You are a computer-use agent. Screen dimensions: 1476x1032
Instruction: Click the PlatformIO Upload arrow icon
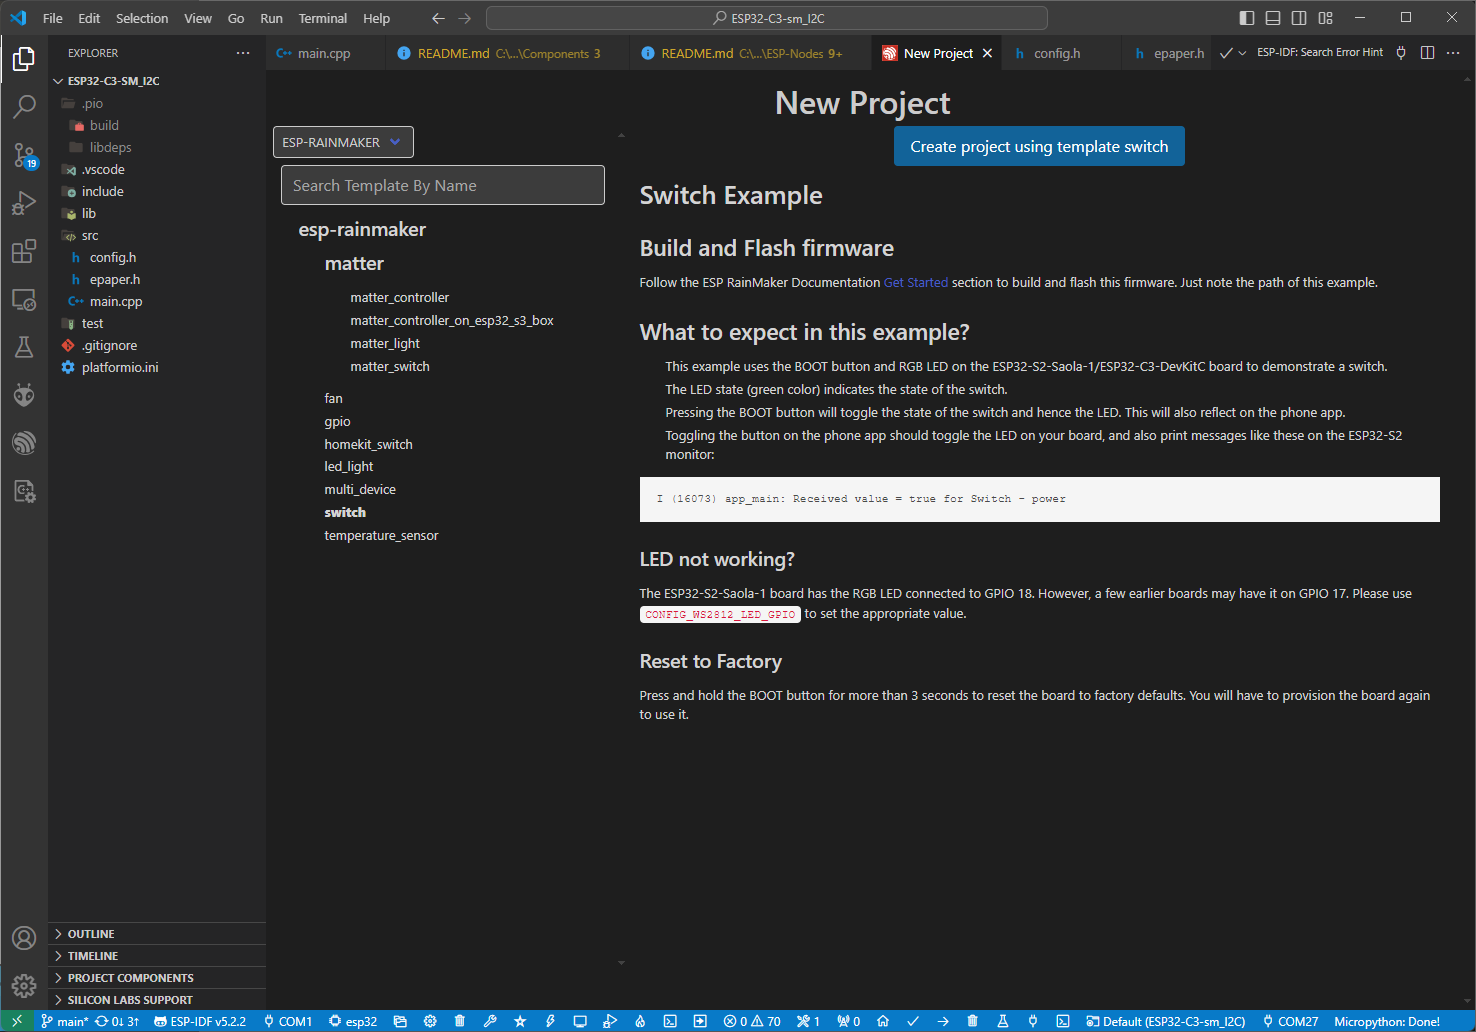click(943, 1021)
